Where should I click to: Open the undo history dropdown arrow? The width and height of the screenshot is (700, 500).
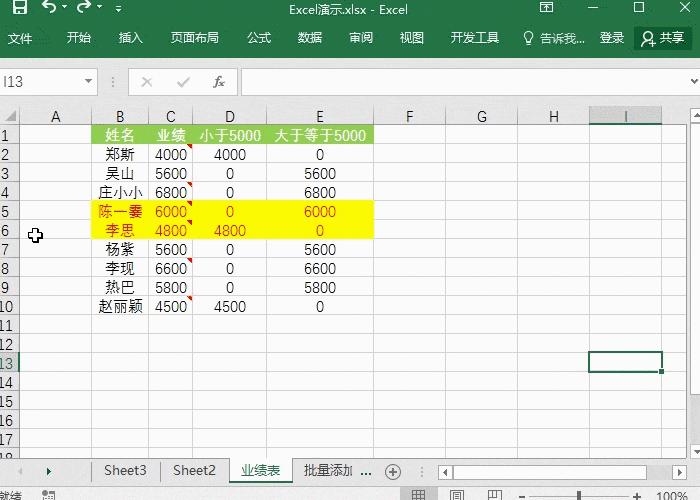tap(65, 7)
